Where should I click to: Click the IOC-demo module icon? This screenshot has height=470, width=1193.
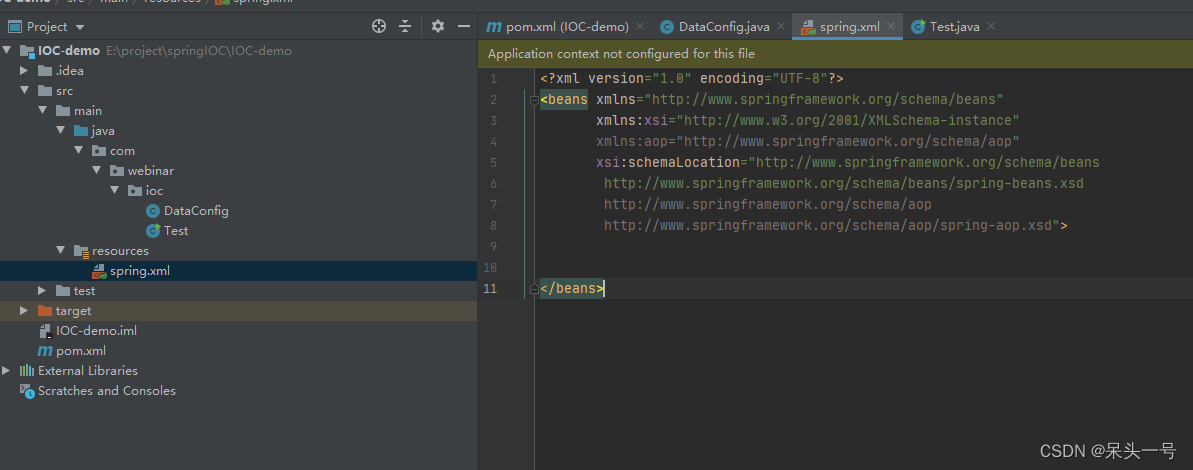tap(27, 51)
